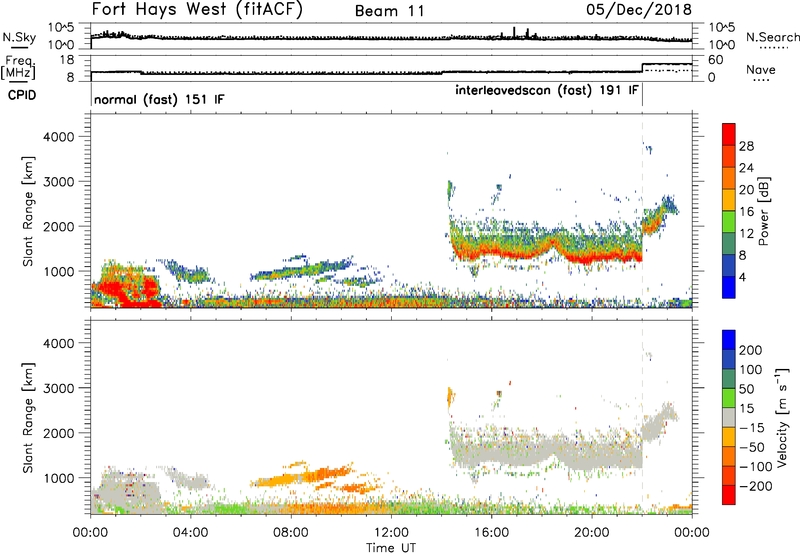800x554 pixels.
Task: Click the red top segment of Power colorbar
Action: (x=729, y=134)
